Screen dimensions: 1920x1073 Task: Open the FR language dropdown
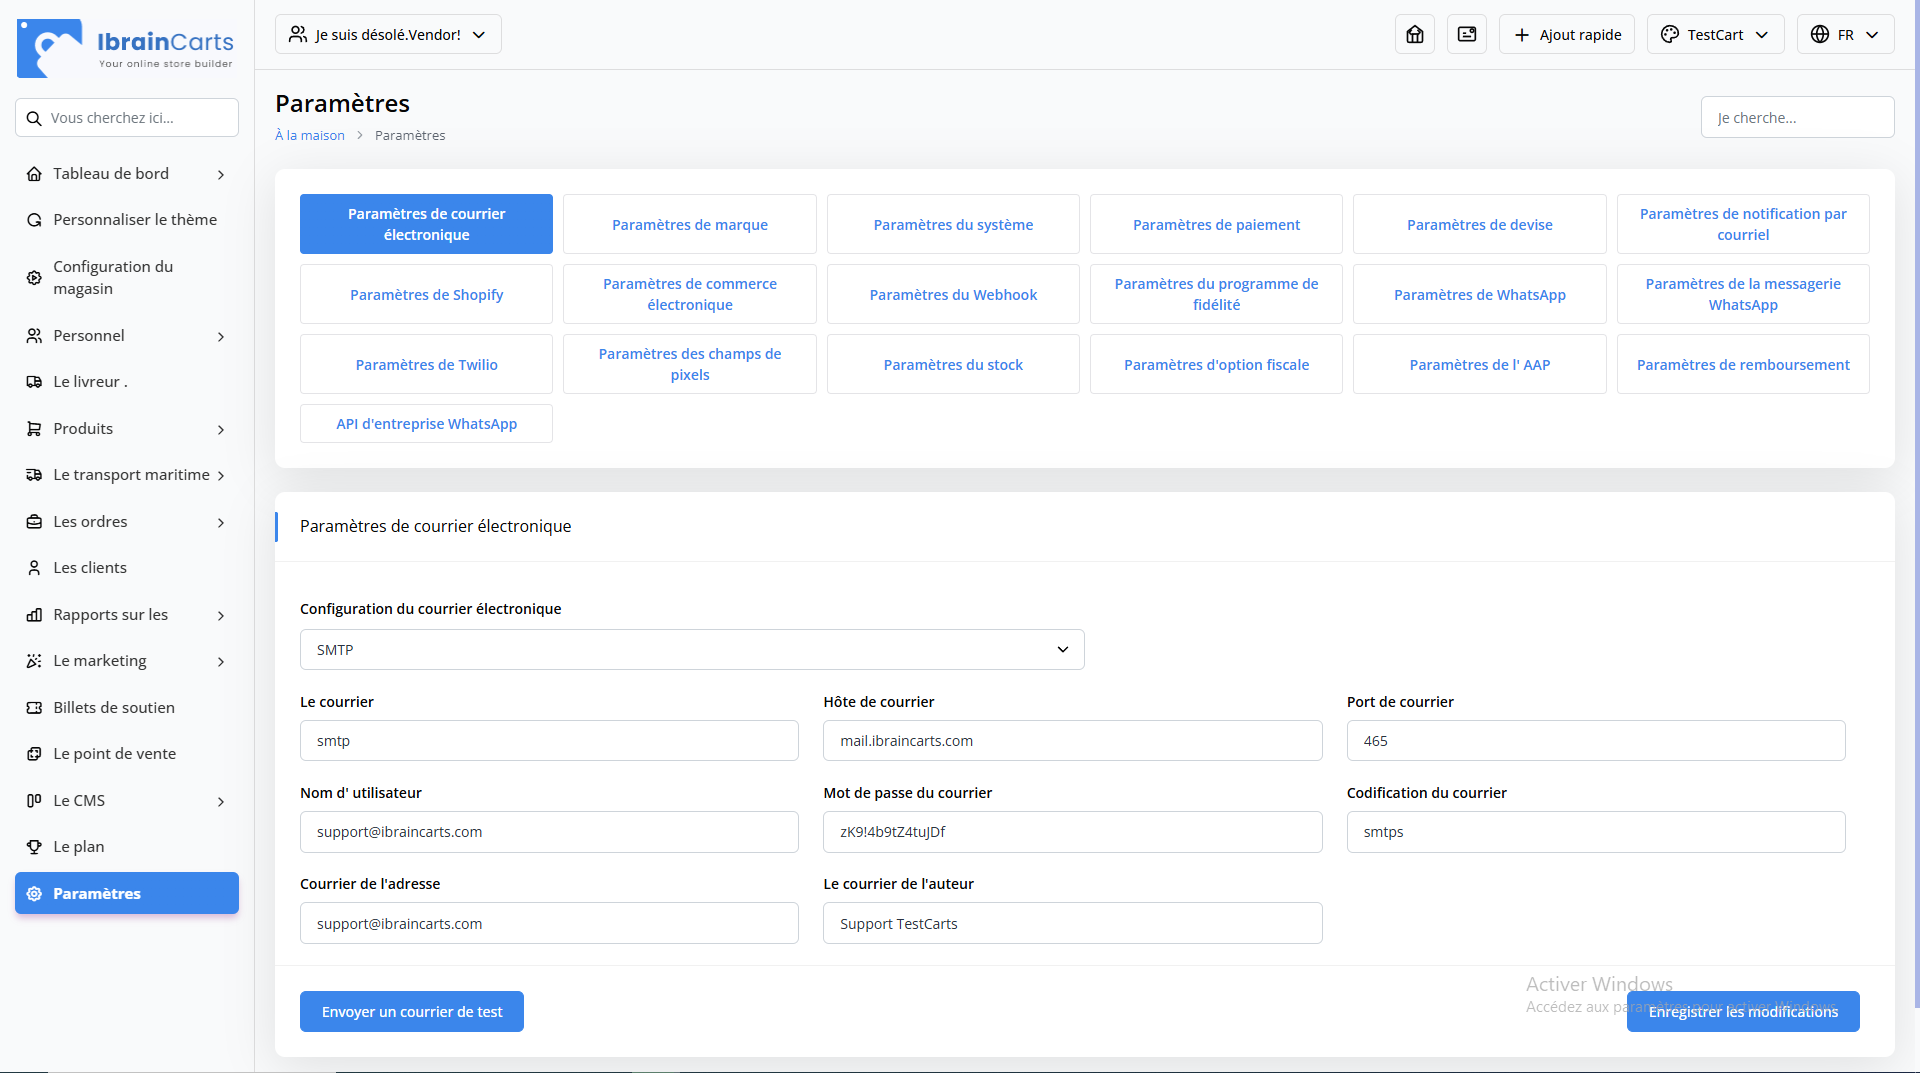[x=1845, y=35]
